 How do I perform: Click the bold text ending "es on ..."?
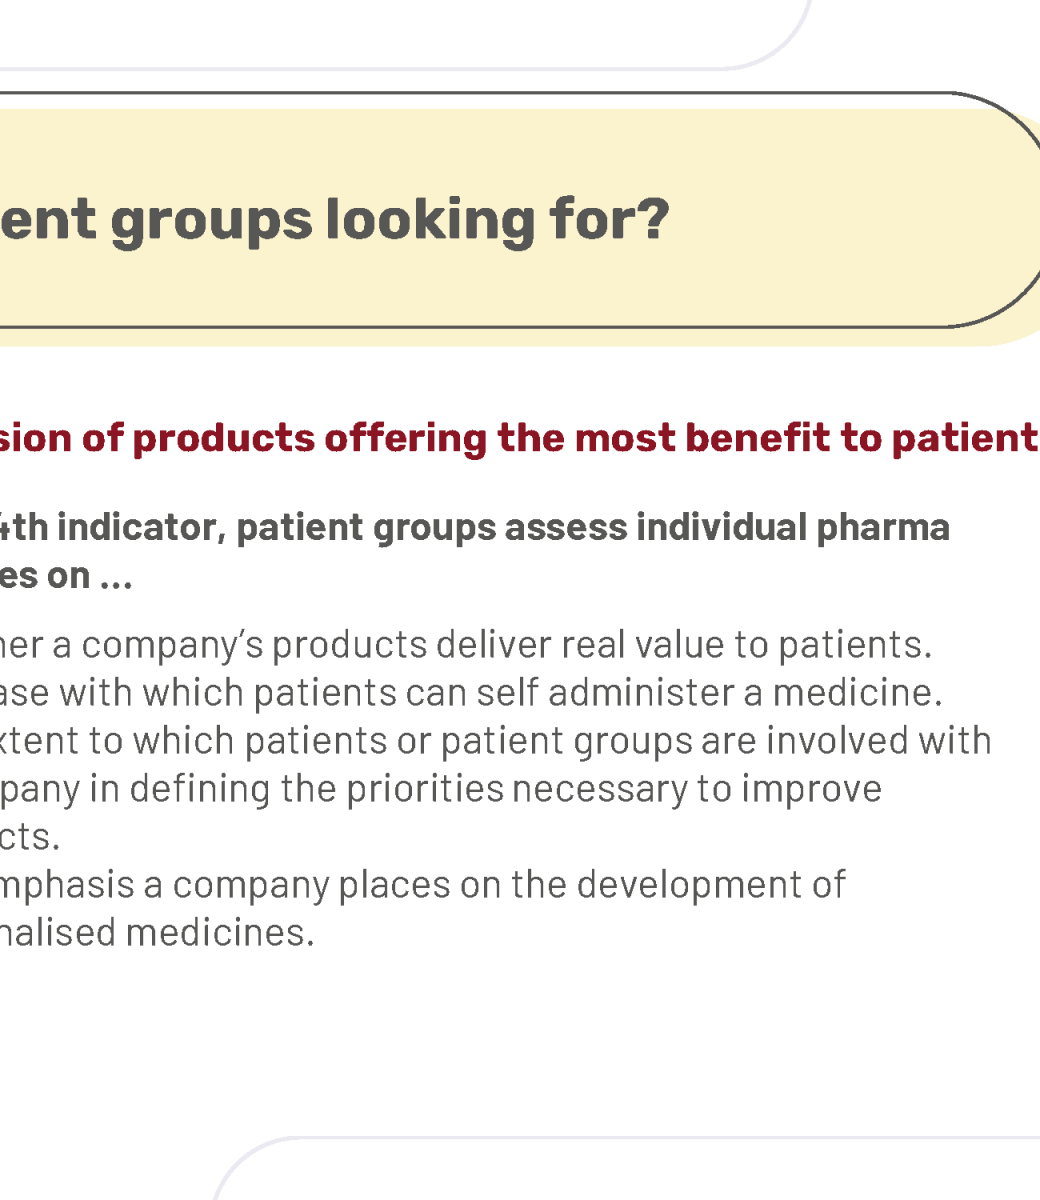[66, 576]
